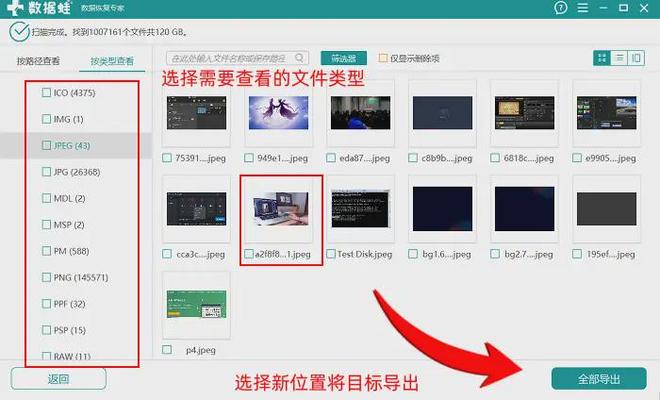Switch to grid thumbnail view
This screenshot has width=660, height=400.
601,58
